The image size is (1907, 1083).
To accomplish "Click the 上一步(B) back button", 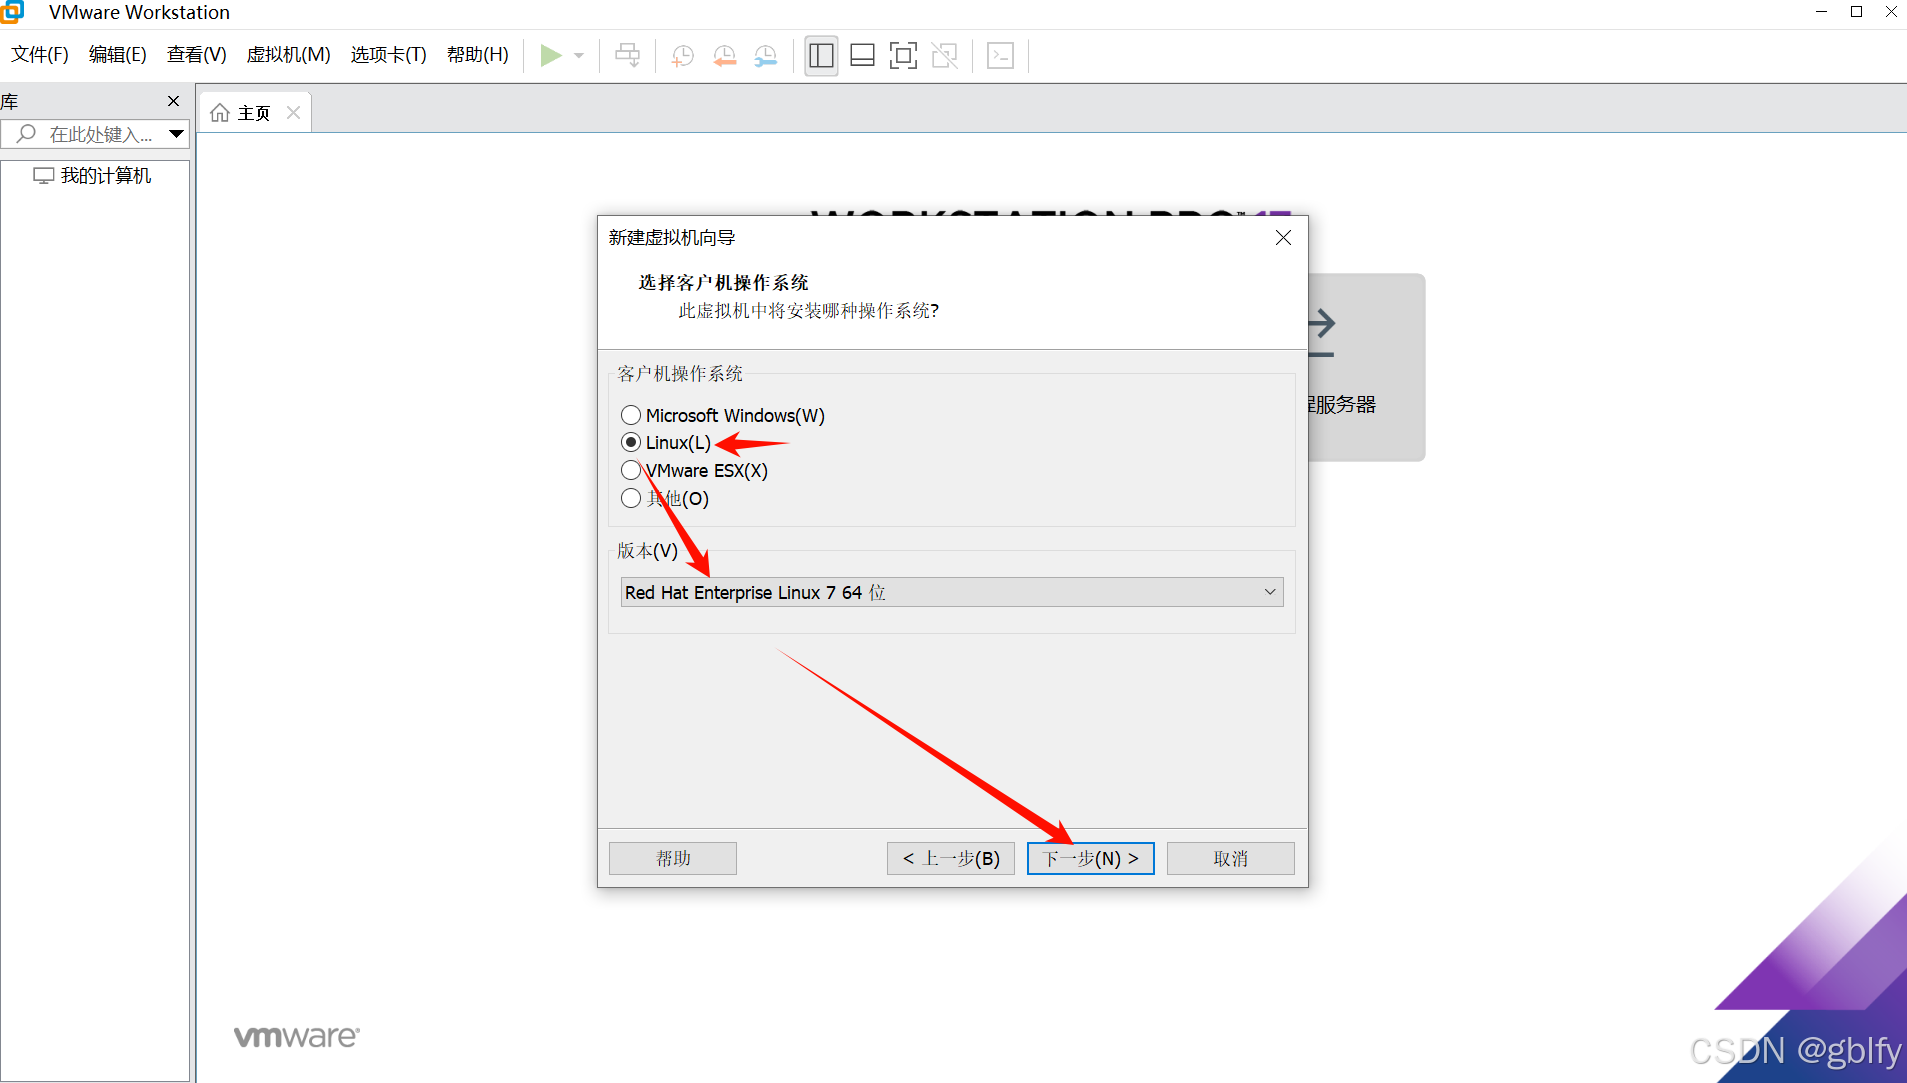I will pos(951,859).
